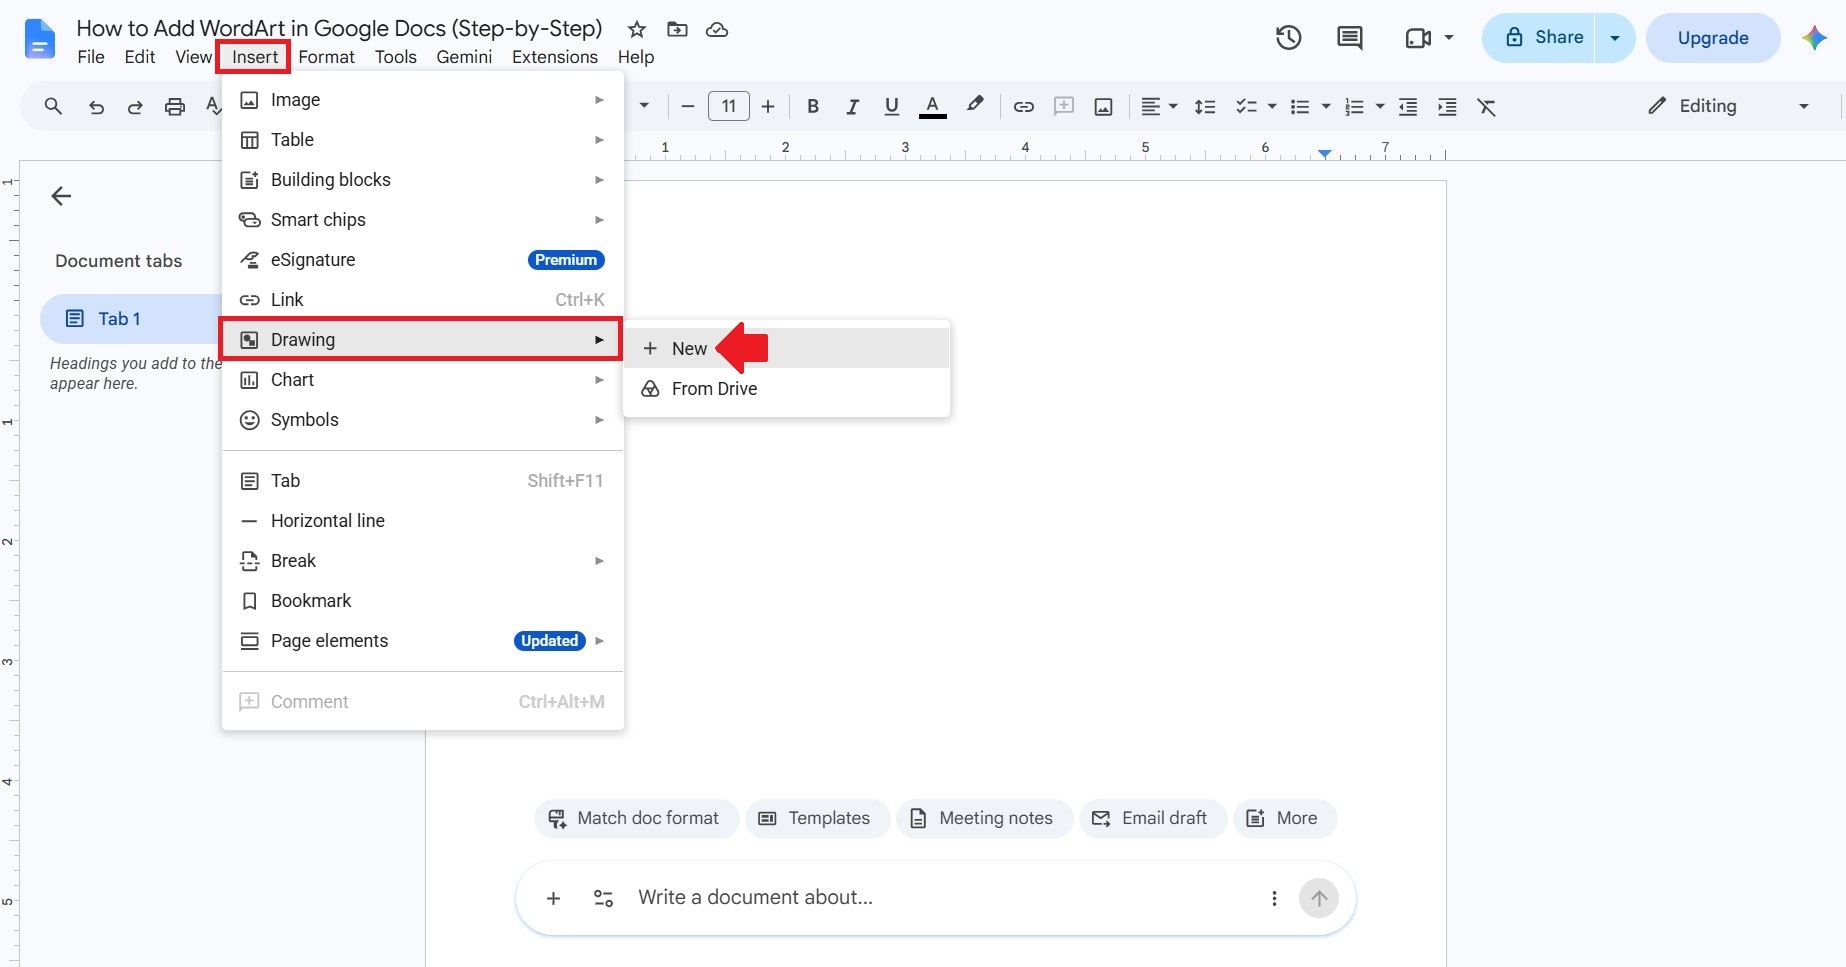The height and width of the screenshot is (967, 1846).
Task: Click the redo arrow icon
Action: pos(135,107)
